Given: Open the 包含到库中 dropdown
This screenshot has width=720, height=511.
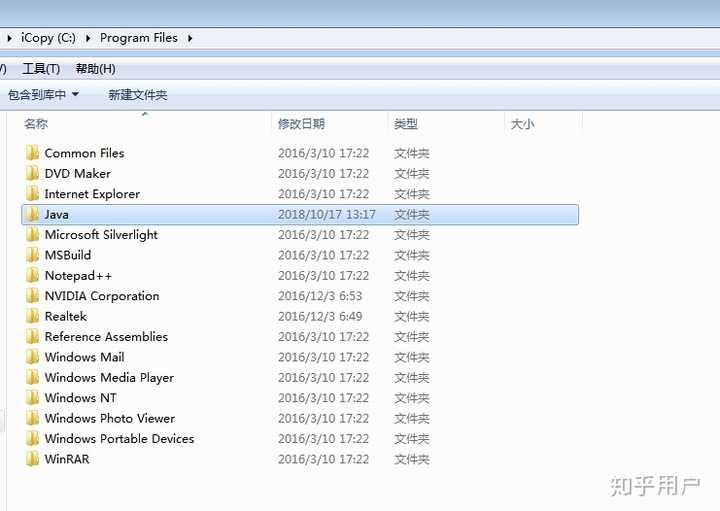Looking at the screenshot, I should (43, 95).
